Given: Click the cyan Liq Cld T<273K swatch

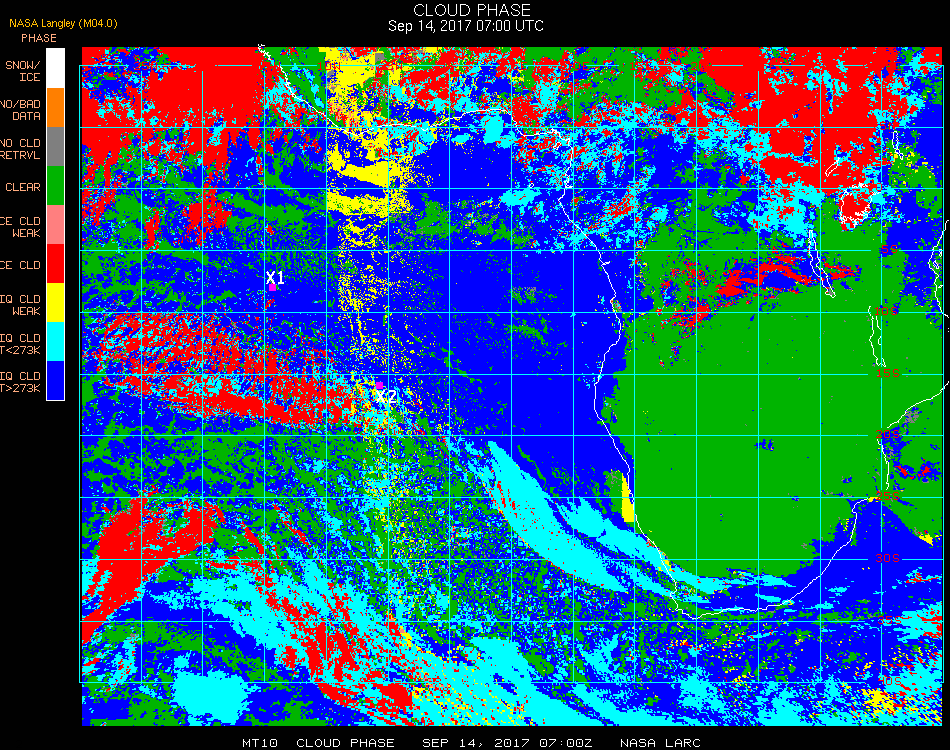Looking at the screenshot, I should [55, 342].
